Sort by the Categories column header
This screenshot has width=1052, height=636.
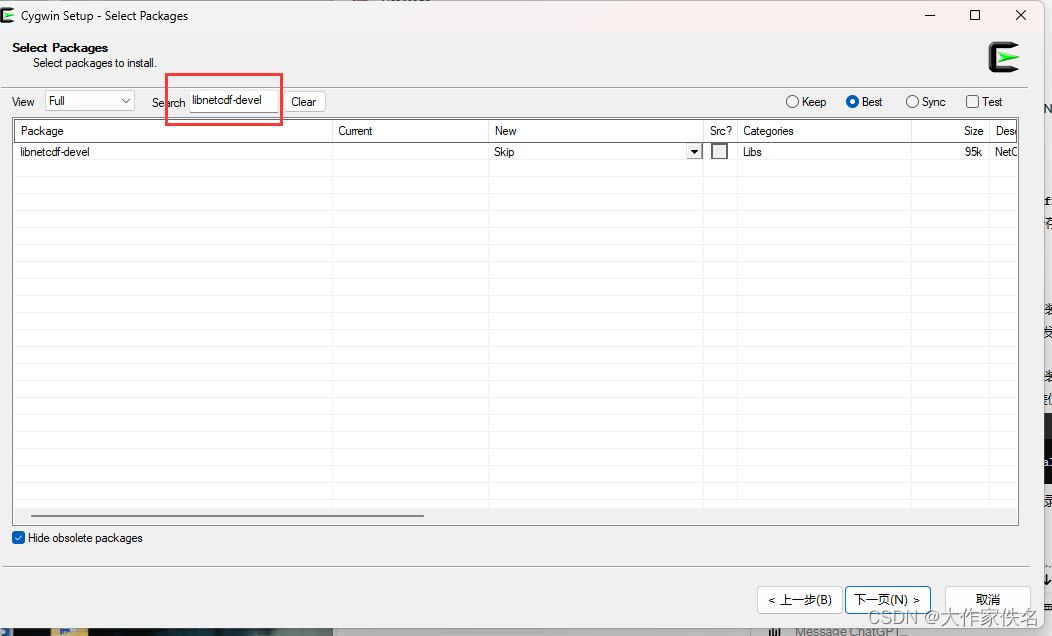(825, 131)
